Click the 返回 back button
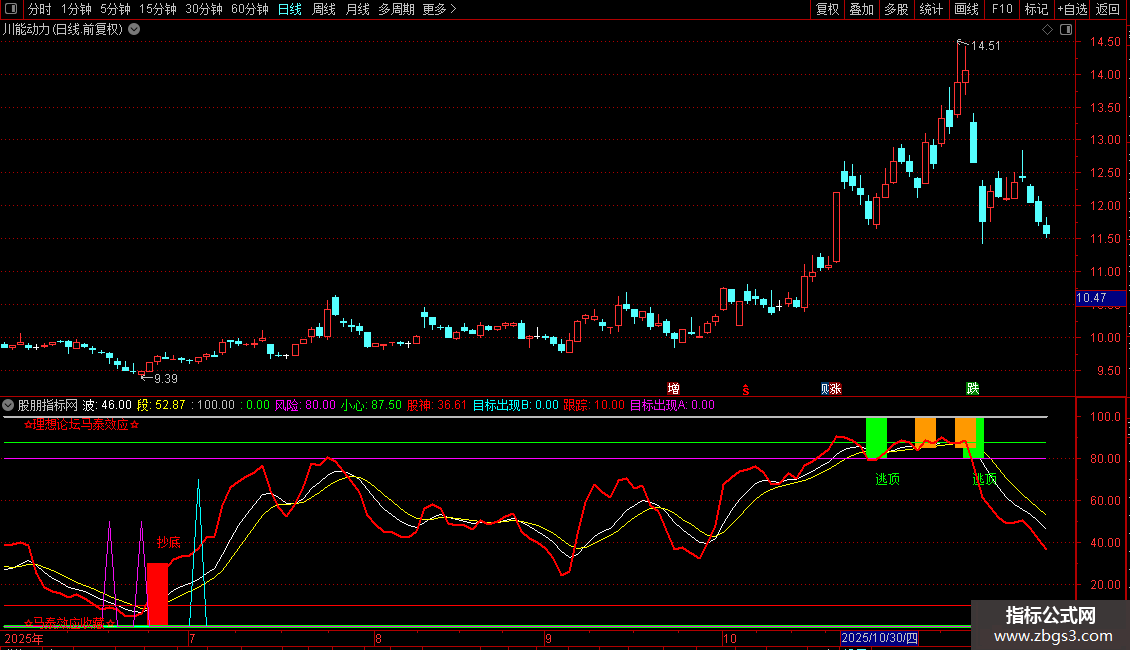Image resolution: width=1130 pixels, height=650 pixels. pyautogui.click(x=1108, y=9)
